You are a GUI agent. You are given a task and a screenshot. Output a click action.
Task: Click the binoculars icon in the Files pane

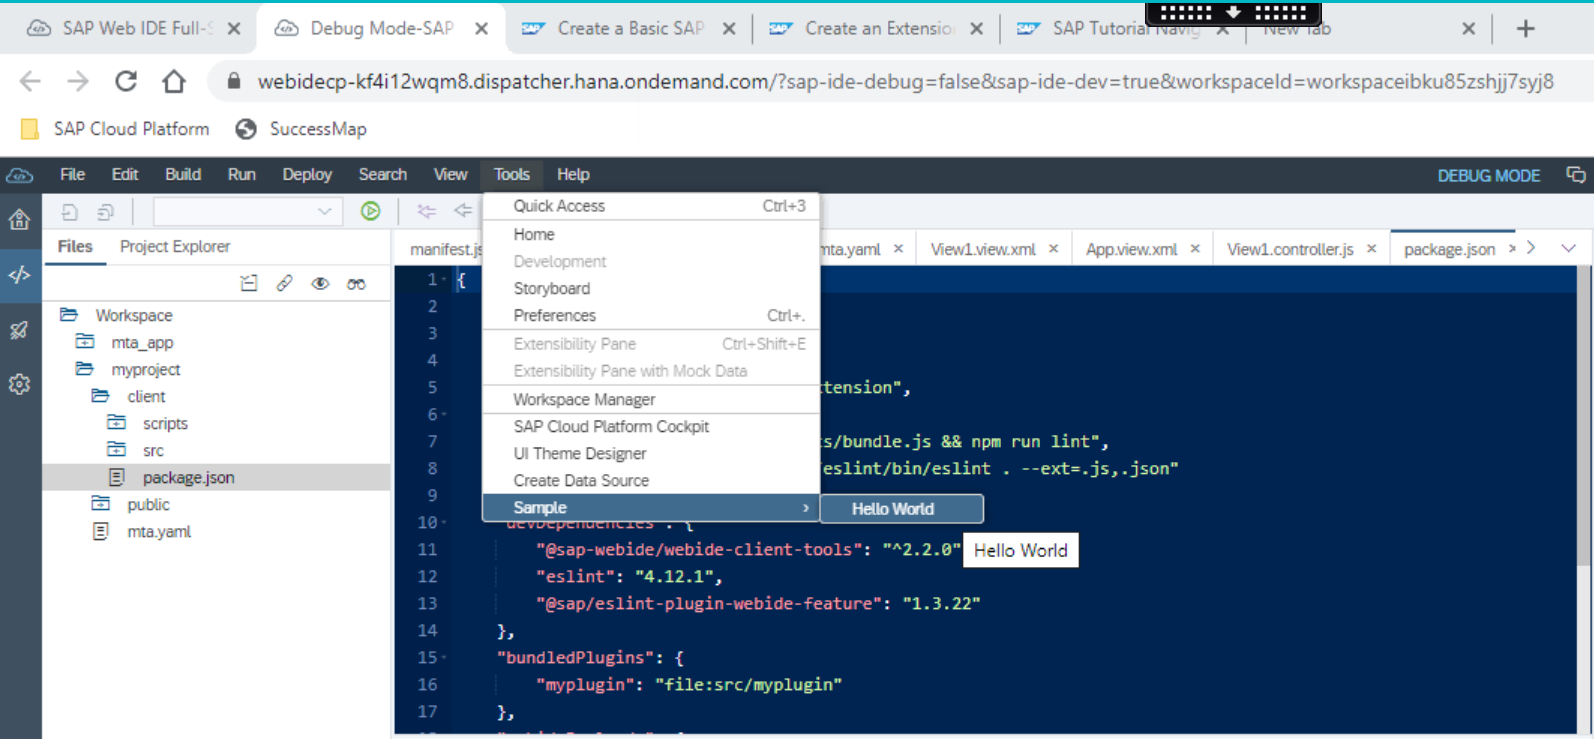click(x=356, y=284)
